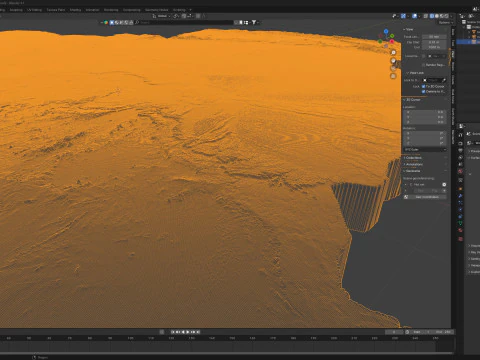Jump to the timeline start frame
The height and width of the screenshot is (360, 480).
coord(173,332)
